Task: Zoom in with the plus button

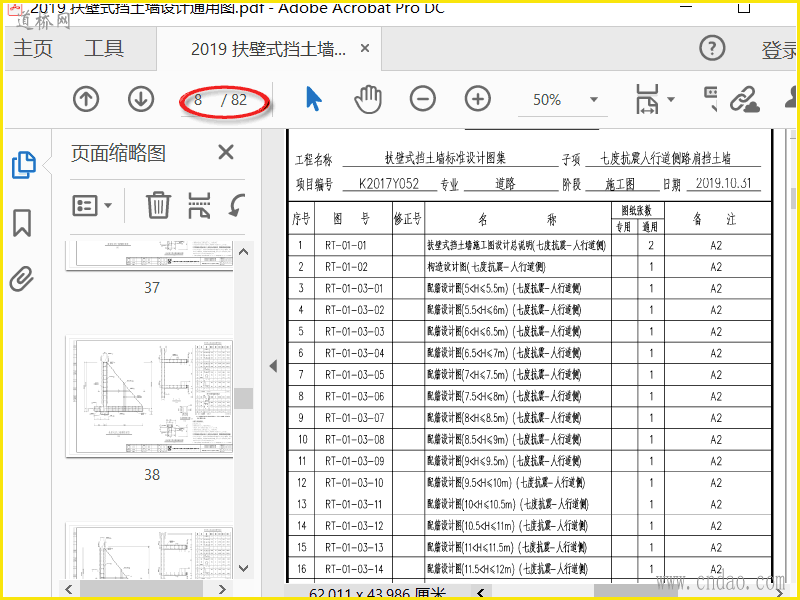Action: tap(478, 99)
